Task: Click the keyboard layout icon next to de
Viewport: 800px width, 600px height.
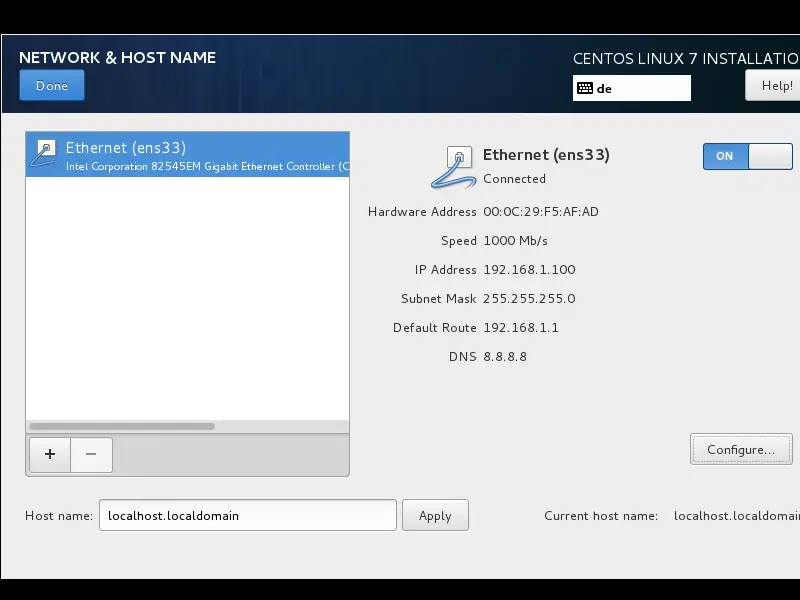Action: pyautogui.click(x=585, y=88)
